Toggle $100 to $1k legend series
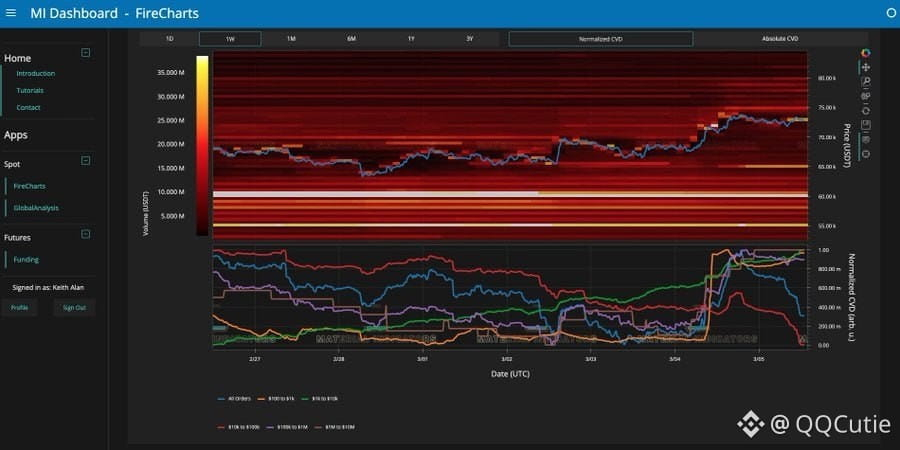The image size is (900, 450). tap(275, 398)
